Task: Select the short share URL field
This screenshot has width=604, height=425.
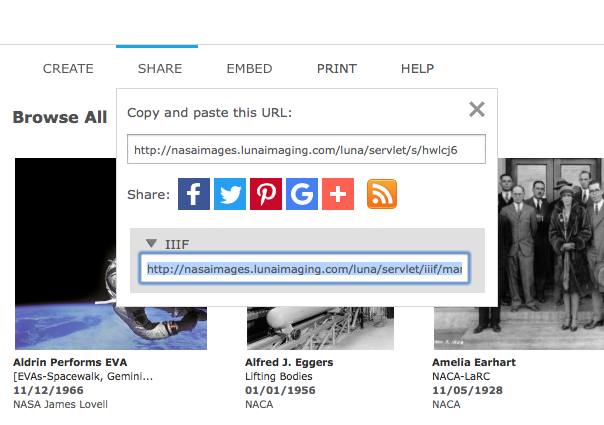Action: click(306, 149)
